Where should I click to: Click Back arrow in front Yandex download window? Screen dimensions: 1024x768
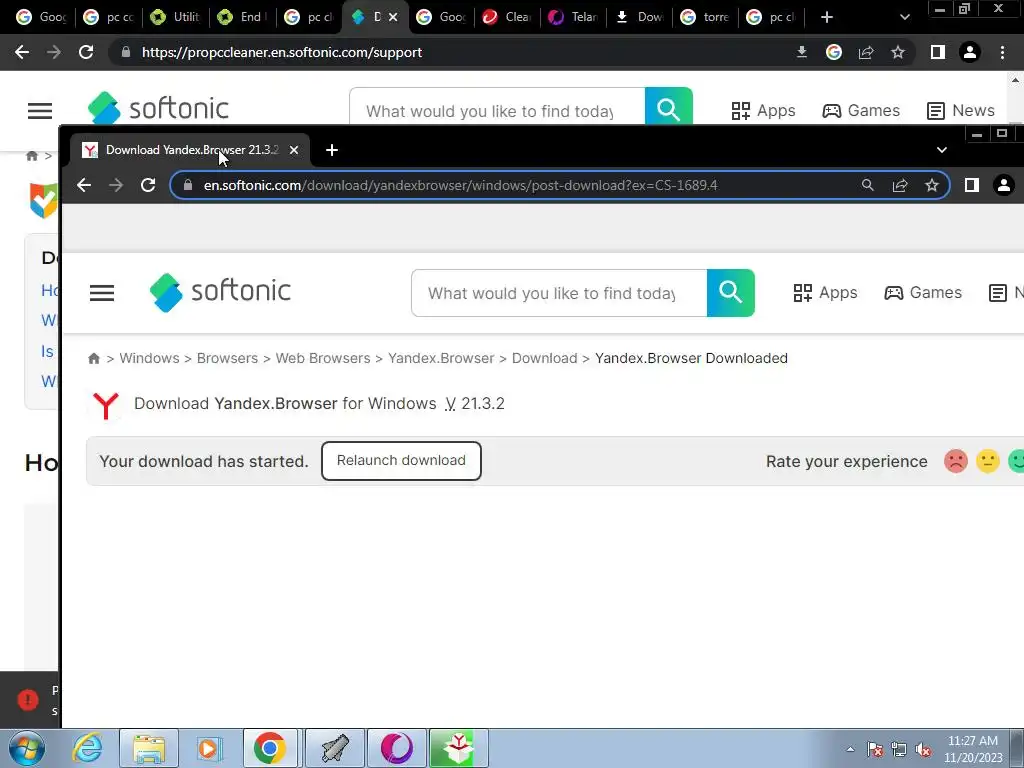(84, 185)
